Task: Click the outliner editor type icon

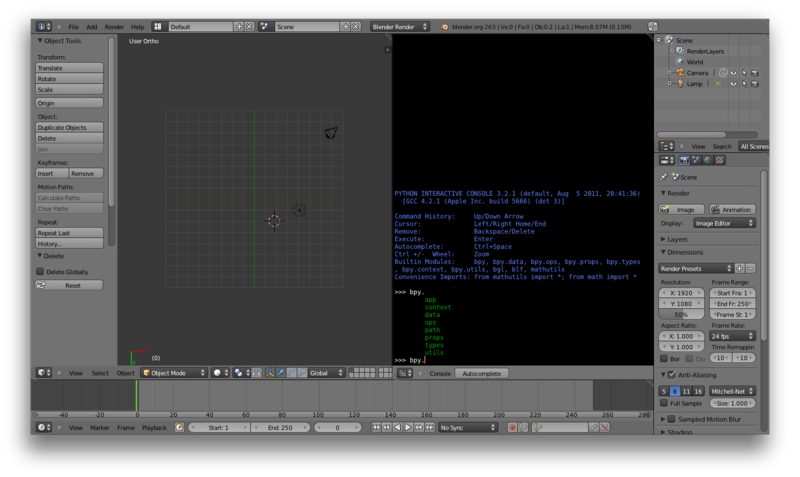Action: [x=666, y=146]
